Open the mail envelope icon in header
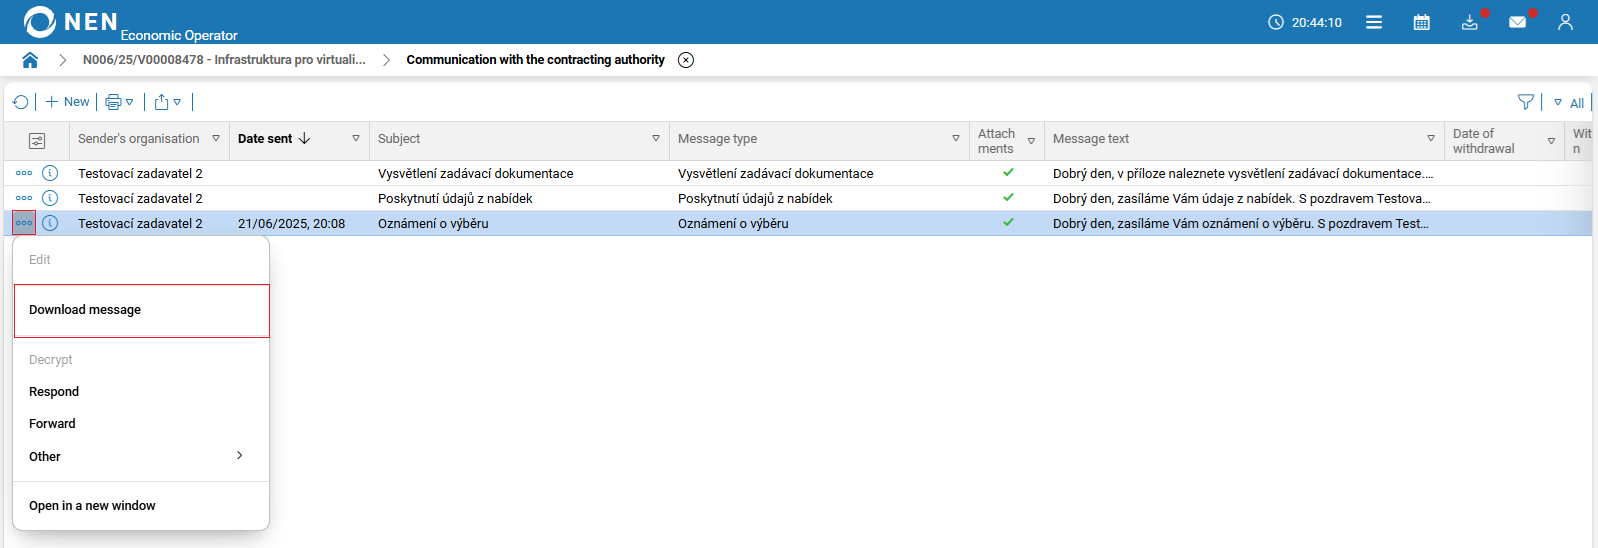1598x548 pixels. pyautogui.click(x=1517, y=22)
